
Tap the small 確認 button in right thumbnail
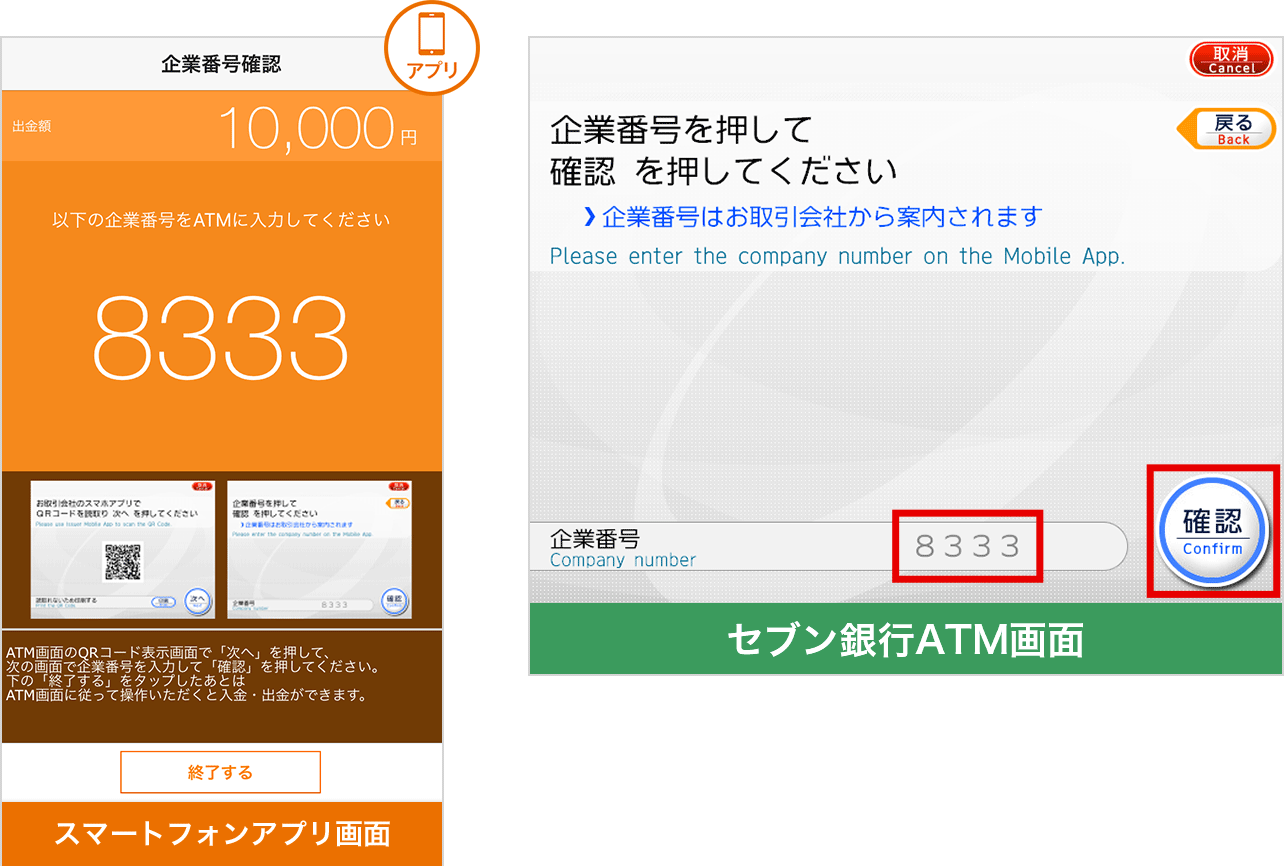click(394, 600)
